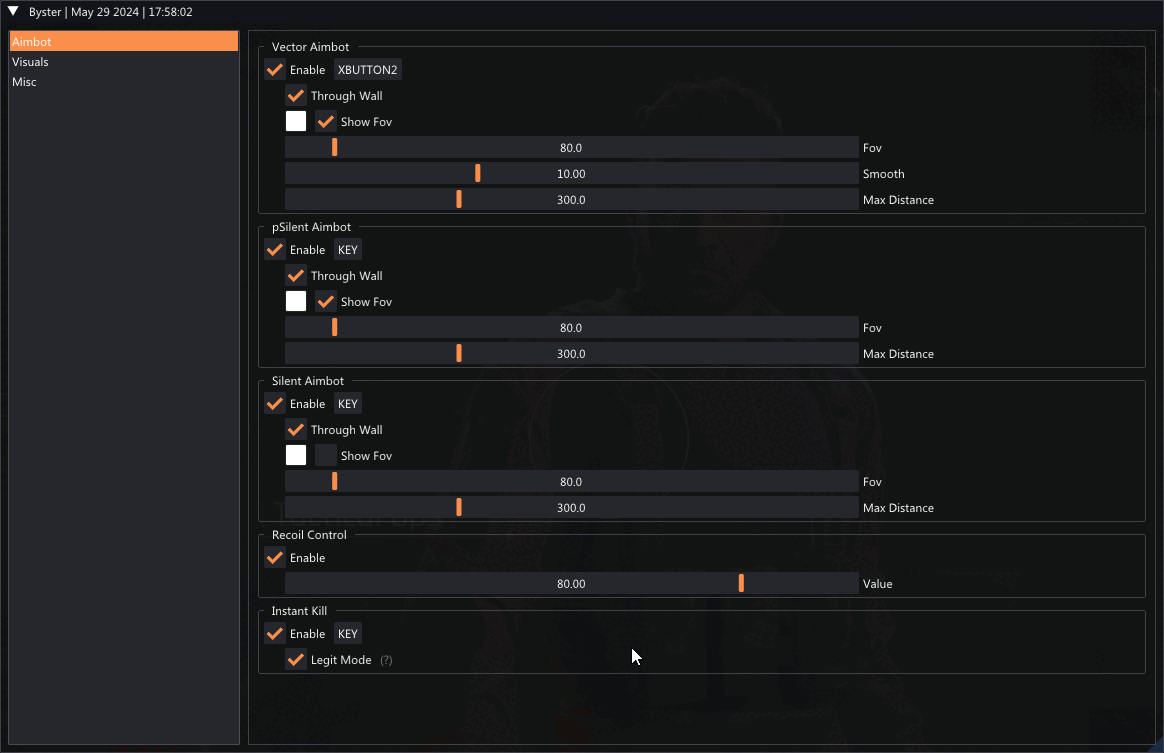Click the pSilent Aimbot section heading
The width and height of the screenshot is (1164, 753).
point(311,226)
